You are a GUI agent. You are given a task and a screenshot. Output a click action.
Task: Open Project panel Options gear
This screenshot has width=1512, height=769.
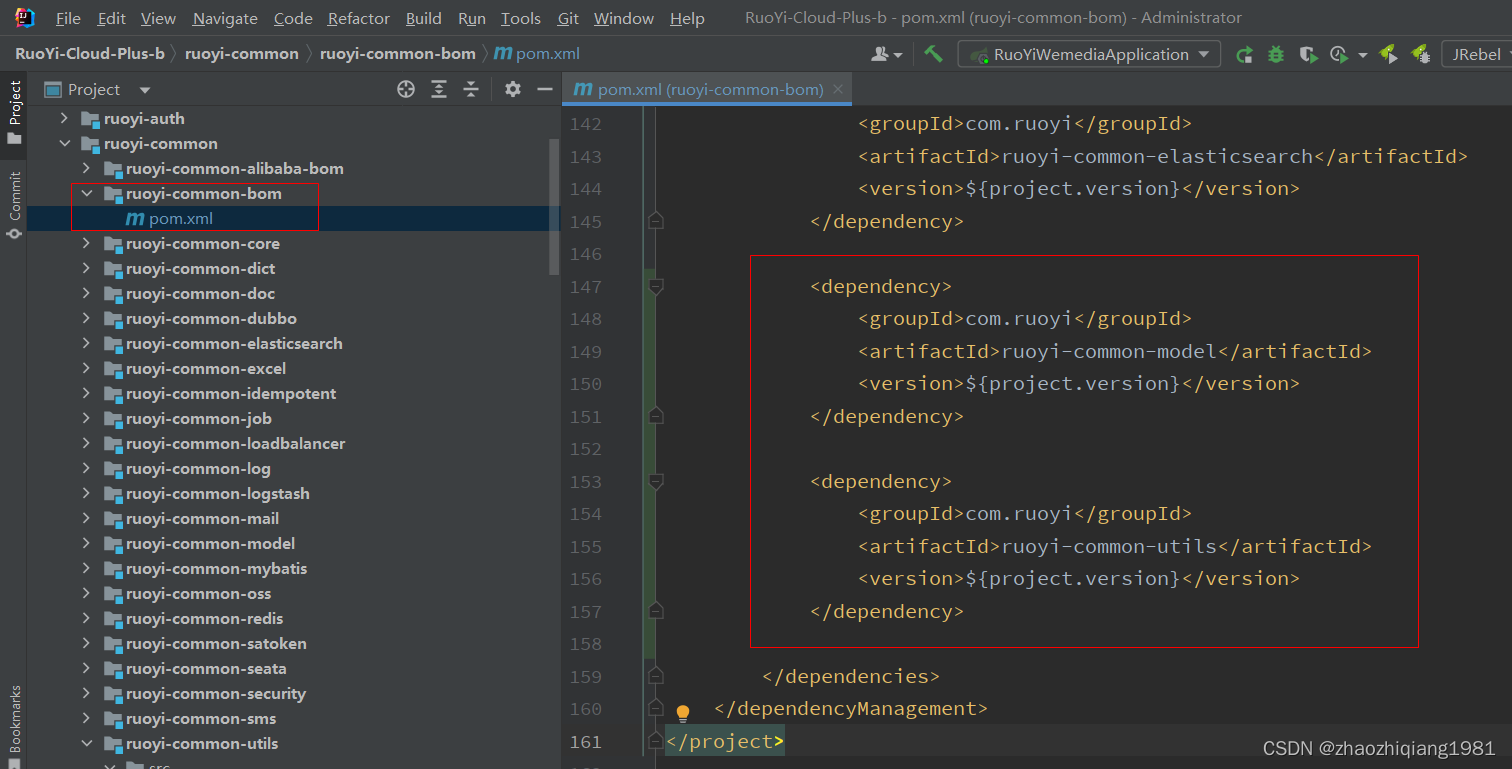[x=512, y=89]
